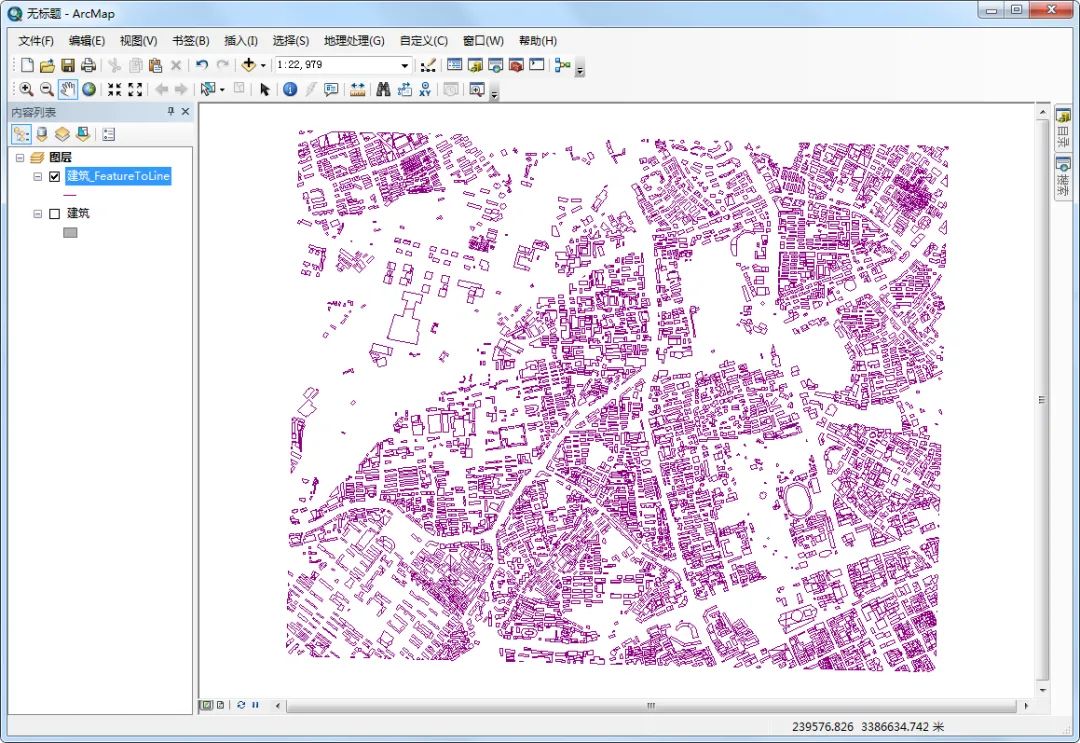Collapse the 建筑 layer legend
The width and height of the screenshot is (1080, 743).
[x=38, y=214]
